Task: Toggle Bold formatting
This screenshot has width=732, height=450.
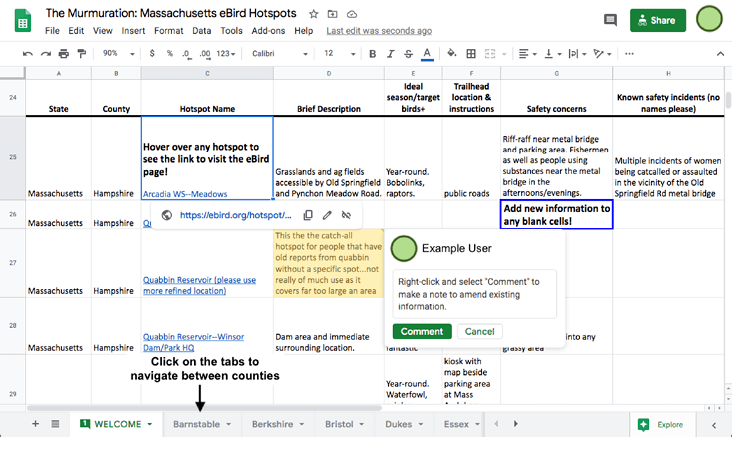Action: [372, 54]
